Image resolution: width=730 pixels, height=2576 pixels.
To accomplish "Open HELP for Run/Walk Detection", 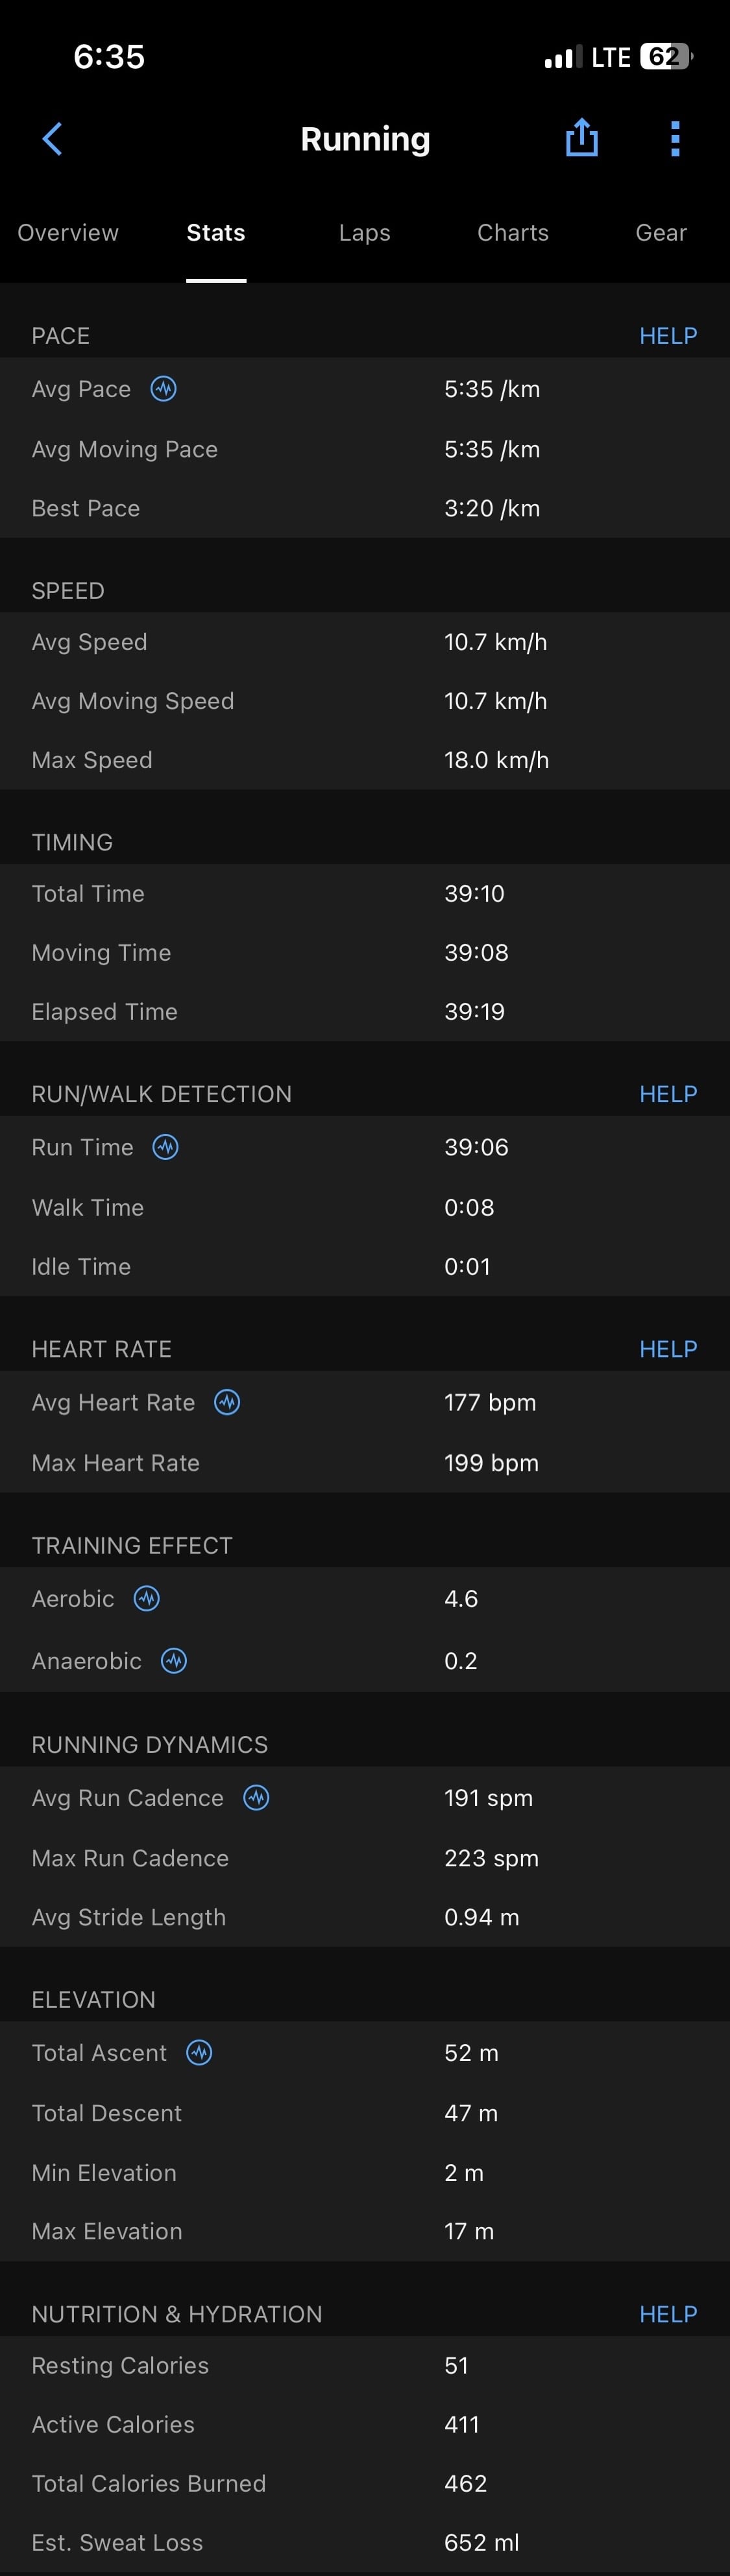I will click(668, 1094).
